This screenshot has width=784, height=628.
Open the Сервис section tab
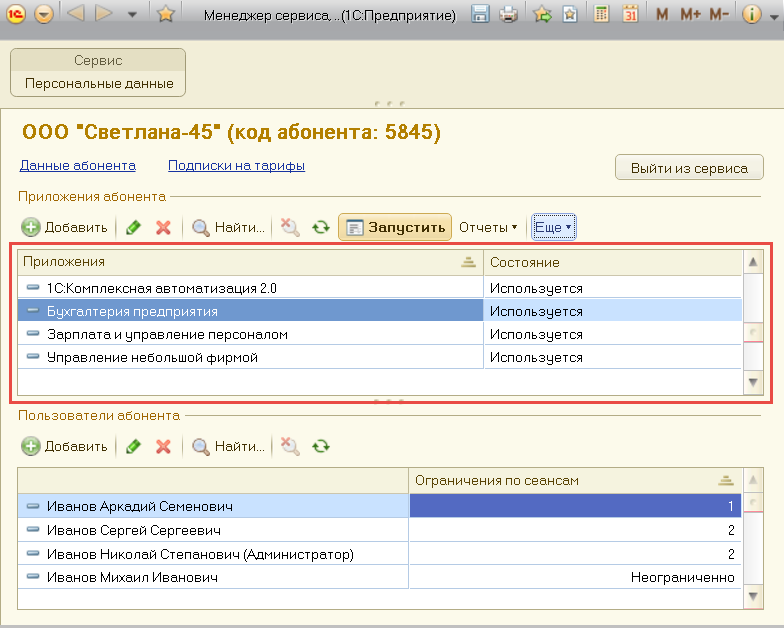pyautogui.click(x=98, y=60)
